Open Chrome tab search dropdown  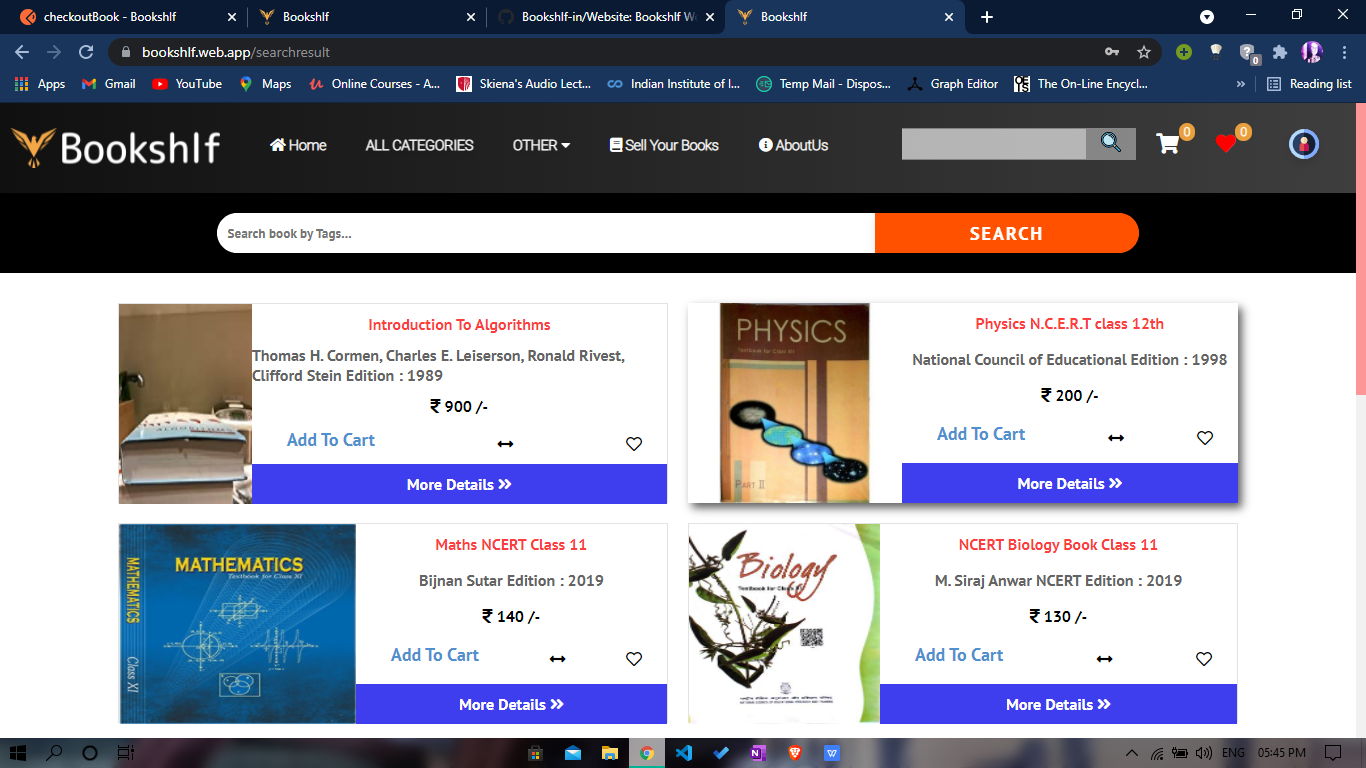tap(1207, 17)
